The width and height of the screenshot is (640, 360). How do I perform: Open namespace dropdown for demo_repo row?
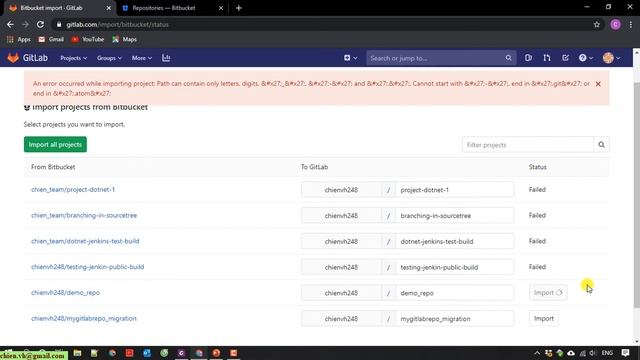pos(341,293)
